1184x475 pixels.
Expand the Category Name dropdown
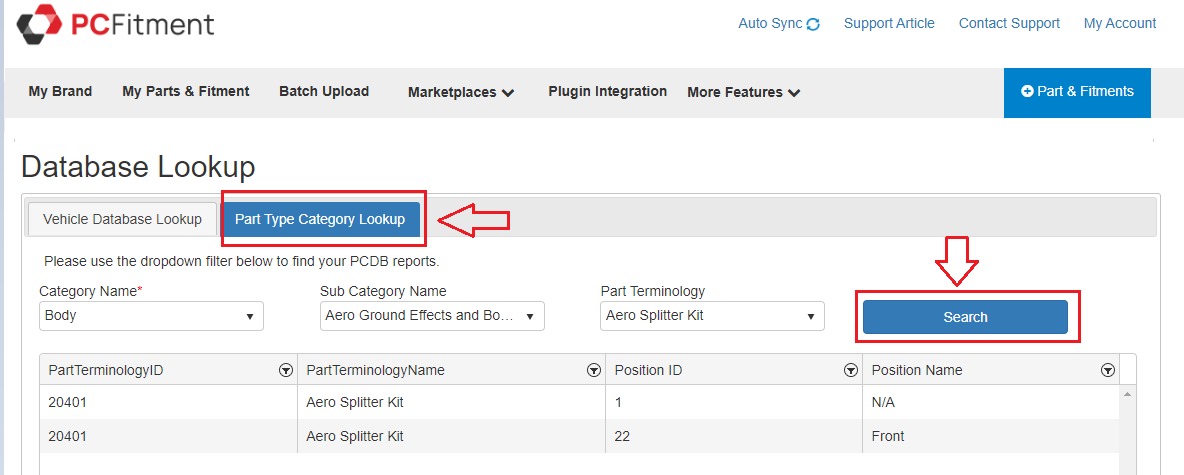(151, 316)
